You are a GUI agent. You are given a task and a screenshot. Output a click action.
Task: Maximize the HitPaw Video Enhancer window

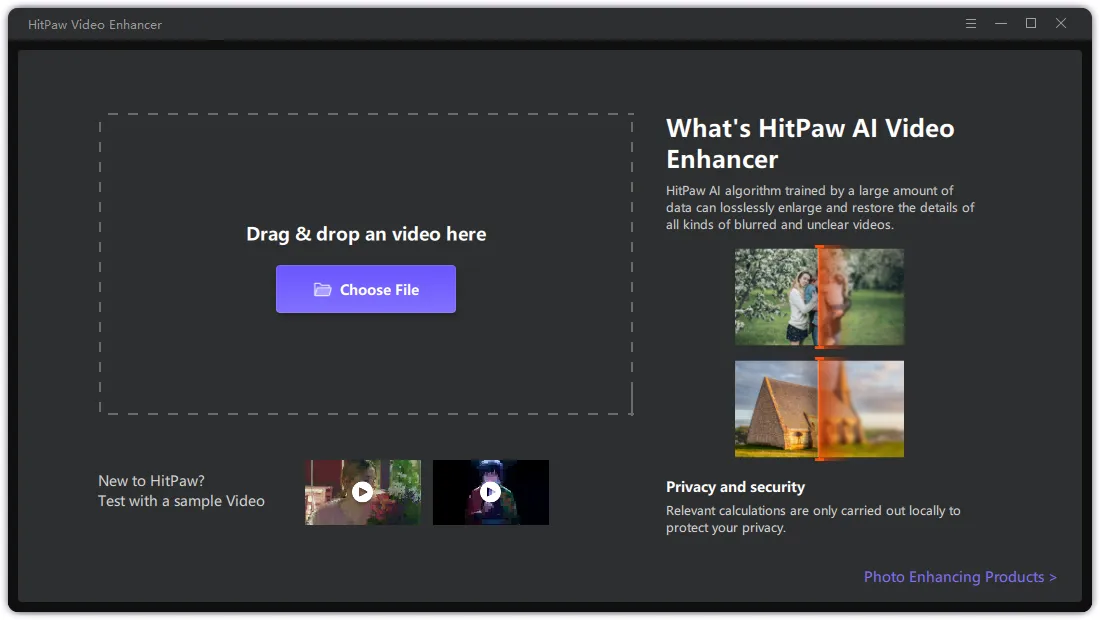1030,23
